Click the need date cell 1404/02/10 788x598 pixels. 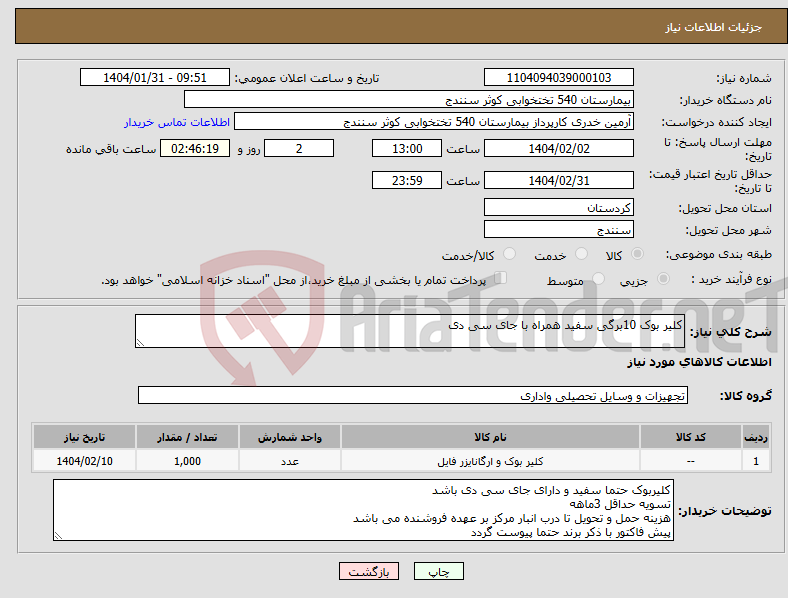click(x=84, y=461)
